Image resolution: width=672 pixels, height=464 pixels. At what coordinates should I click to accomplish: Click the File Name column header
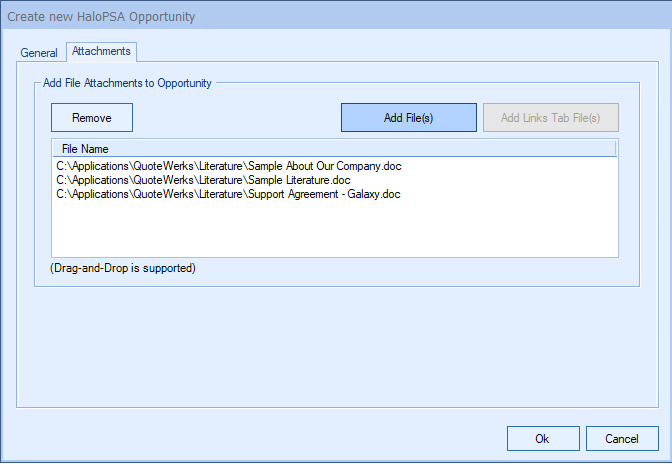pos(85,149)
